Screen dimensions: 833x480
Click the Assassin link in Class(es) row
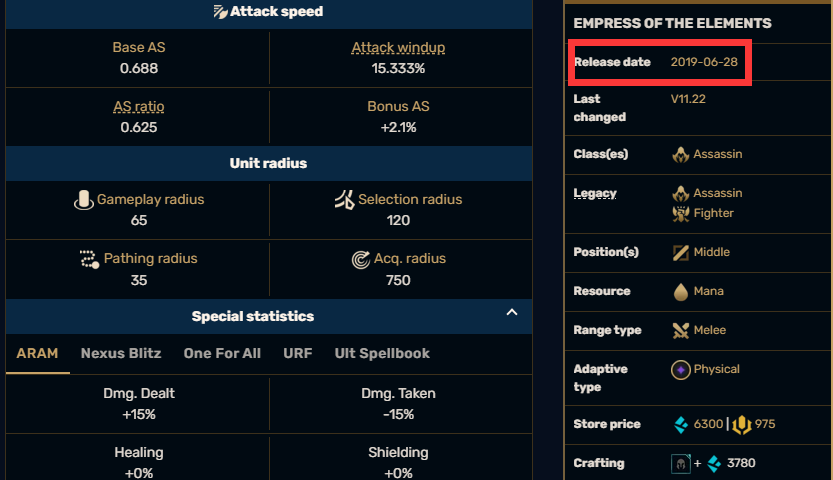tap(718, 154)
